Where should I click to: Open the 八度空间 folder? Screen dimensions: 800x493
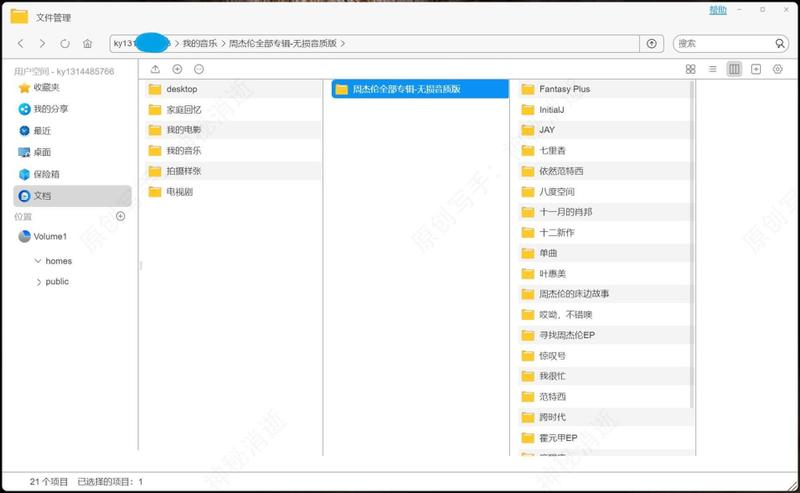tap(605, 192)
